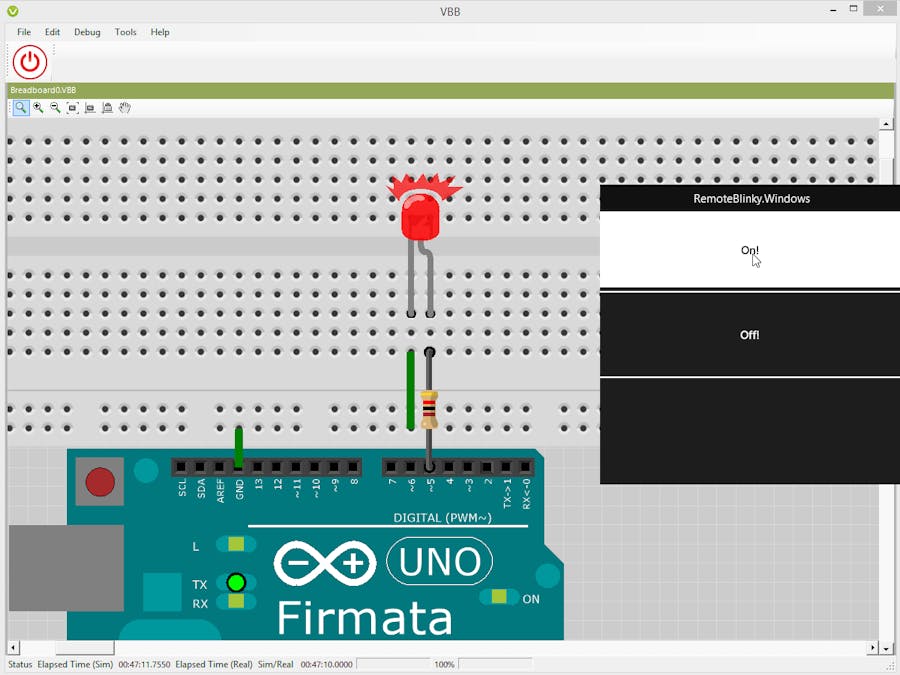Image resolution: width=900 pixels, height=675 pixels.
Task: Click the resistor component on the breadboard
Action: click(429, 409)
